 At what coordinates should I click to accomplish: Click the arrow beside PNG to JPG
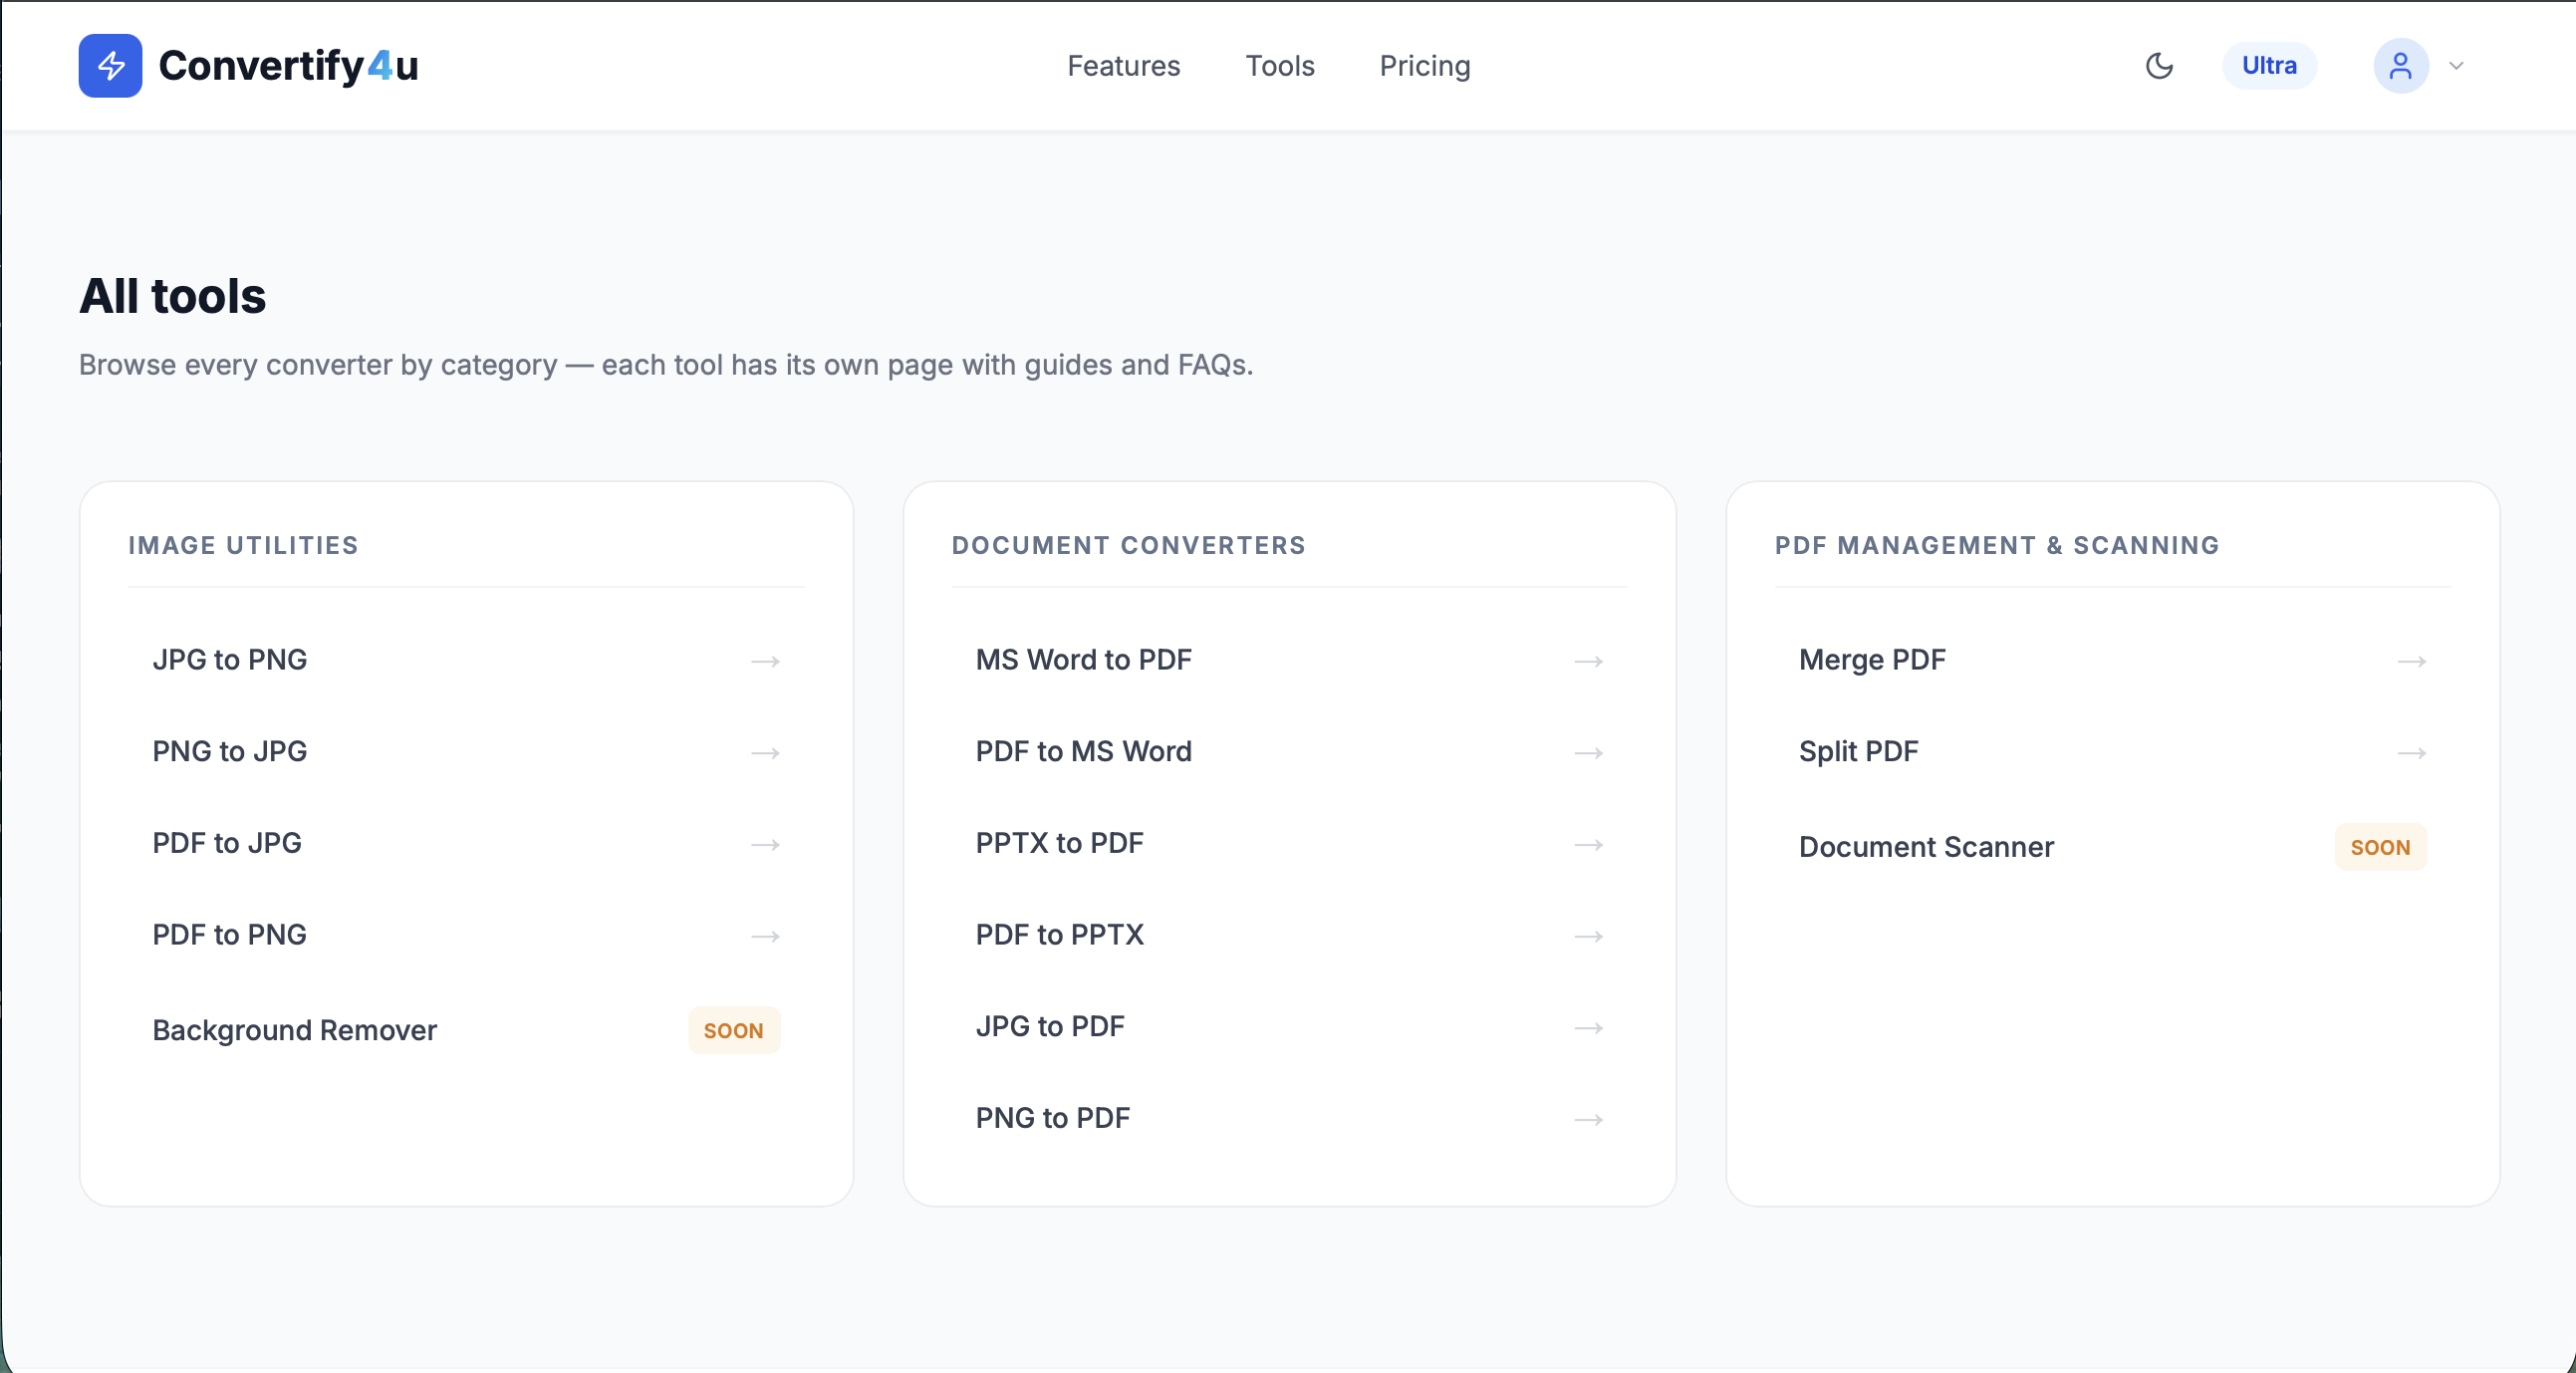click(765, 753)
